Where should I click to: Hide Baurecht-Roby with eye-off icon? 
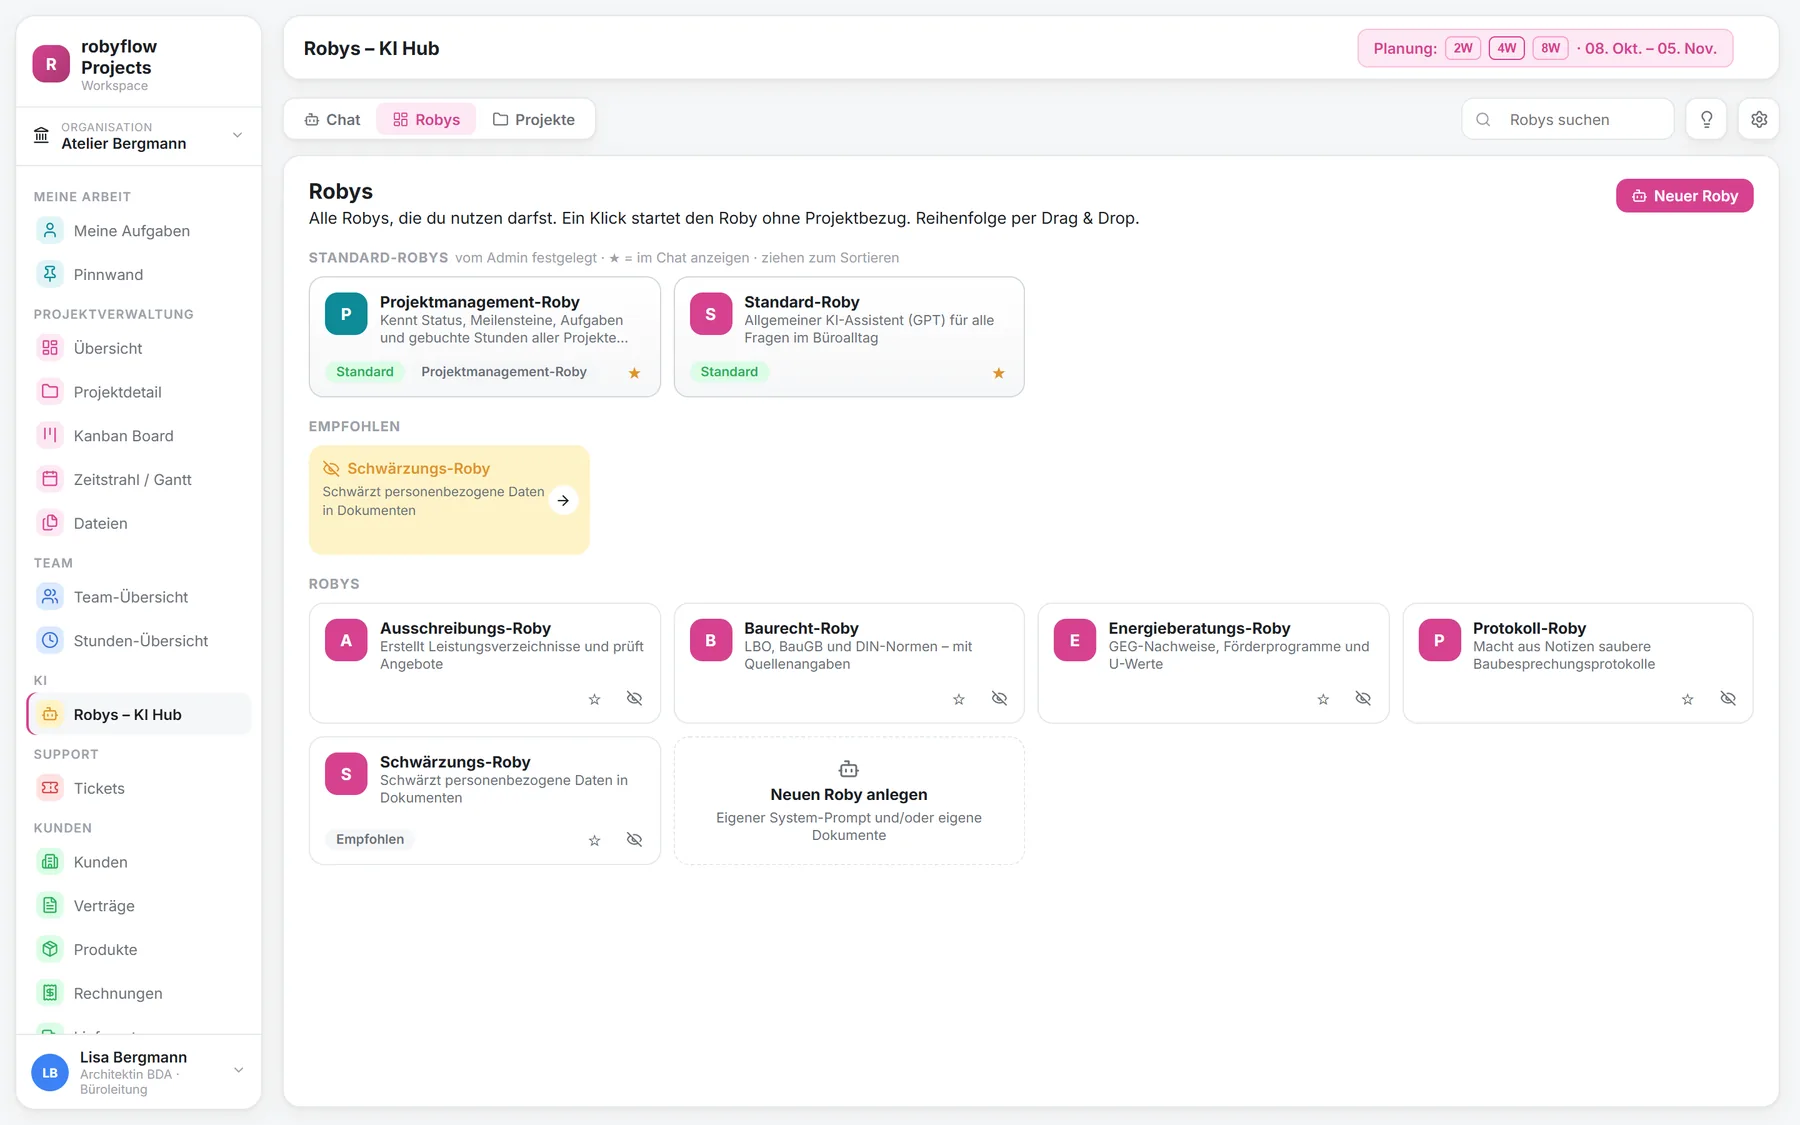tap(999, 699)
